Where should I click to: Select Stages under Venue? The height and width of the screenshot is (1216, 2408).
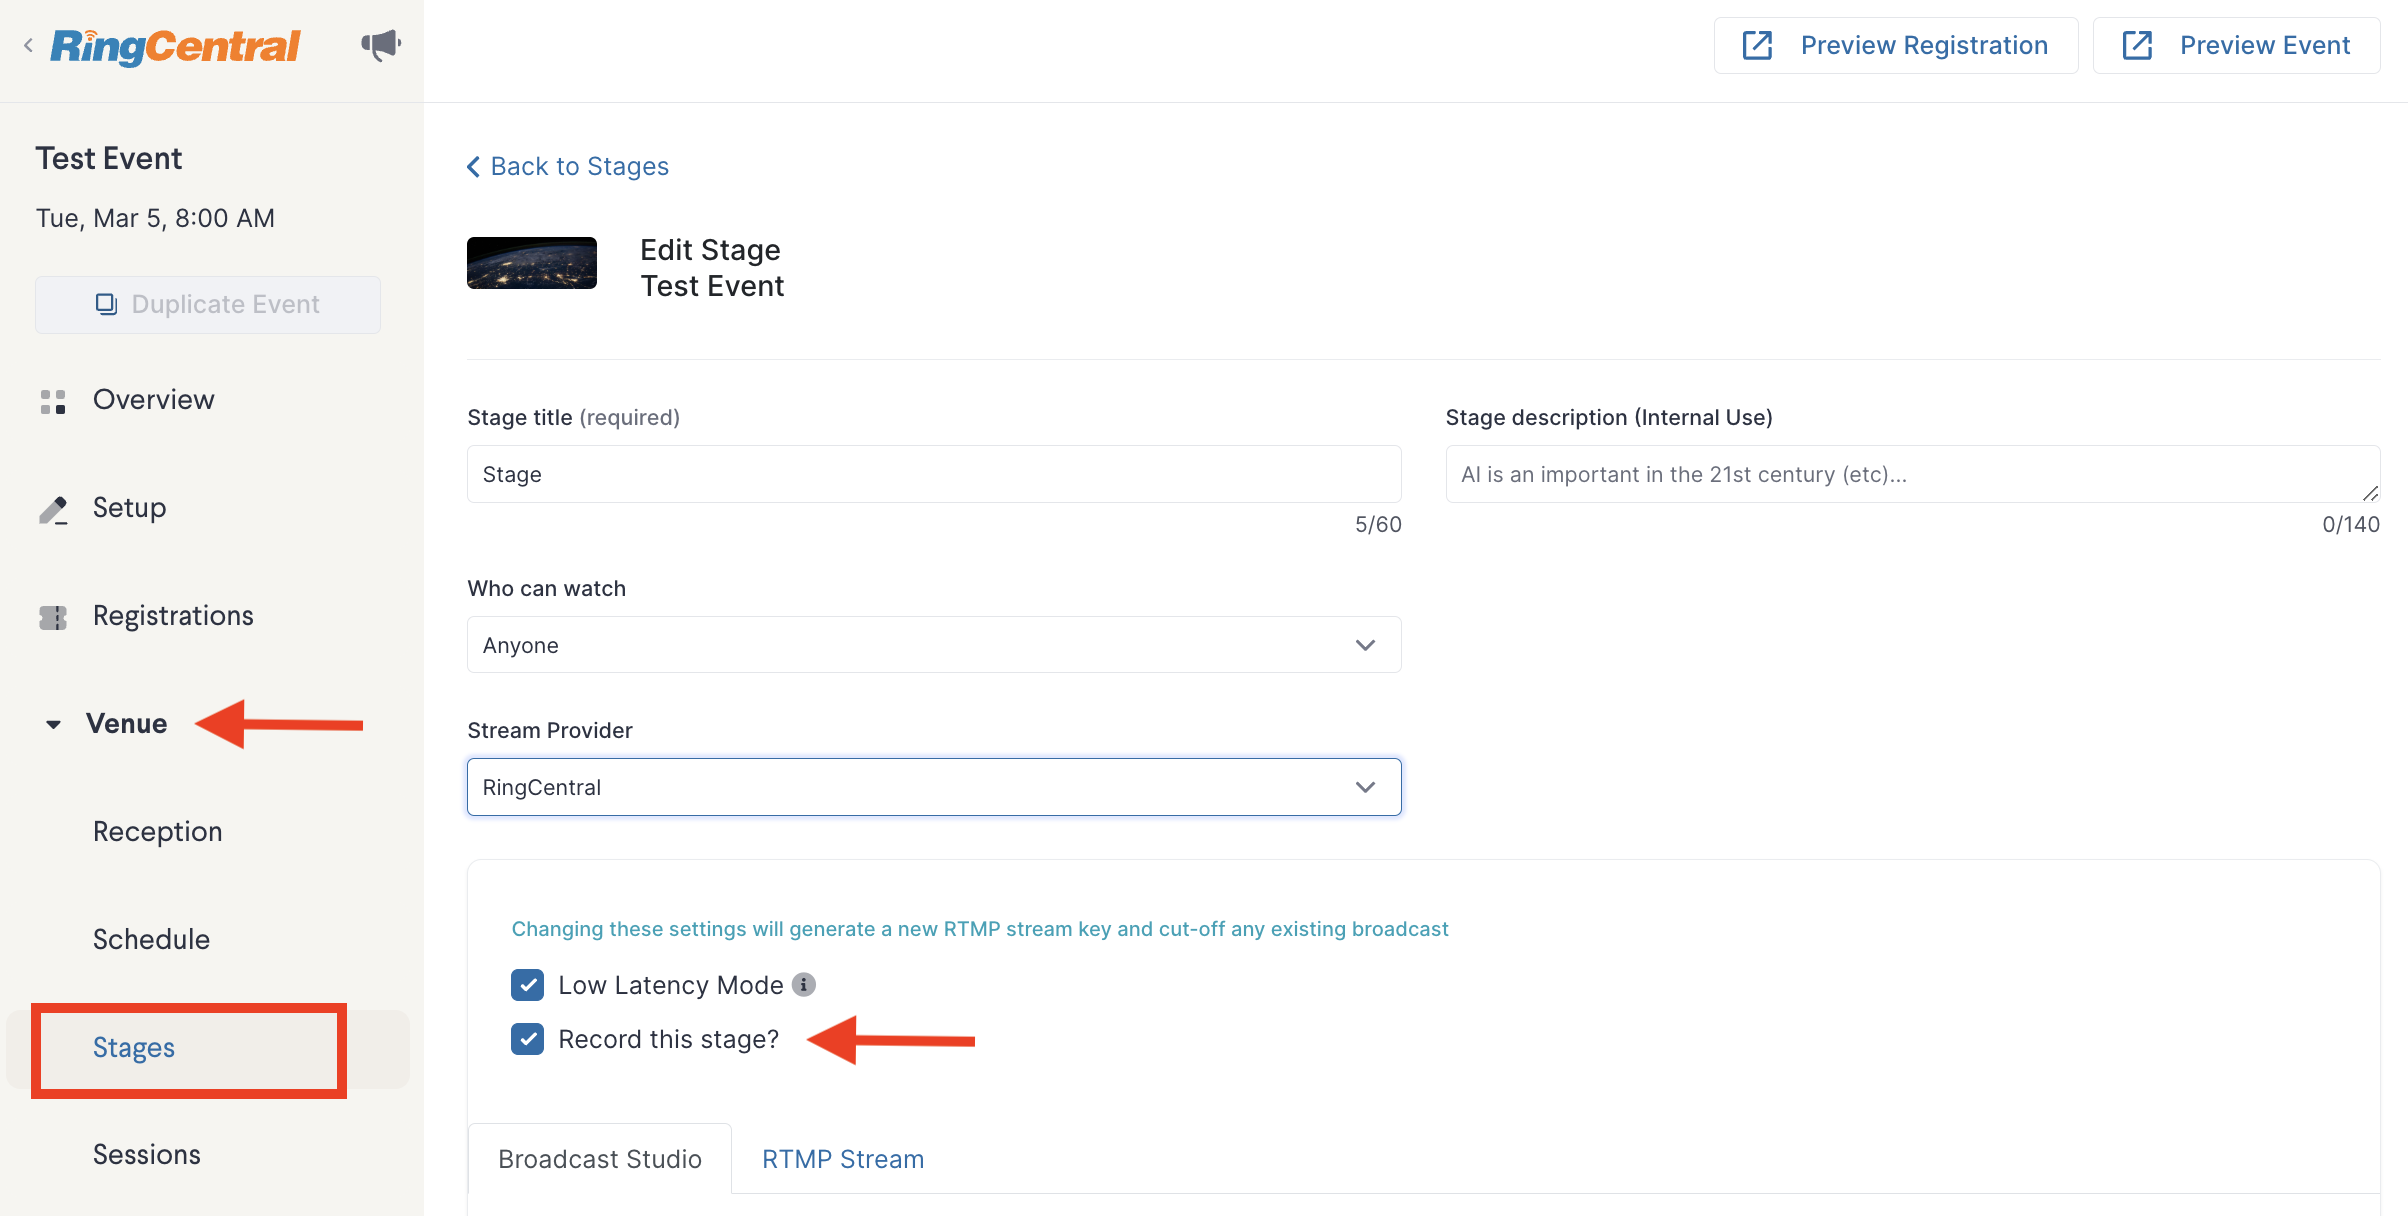134,1048
